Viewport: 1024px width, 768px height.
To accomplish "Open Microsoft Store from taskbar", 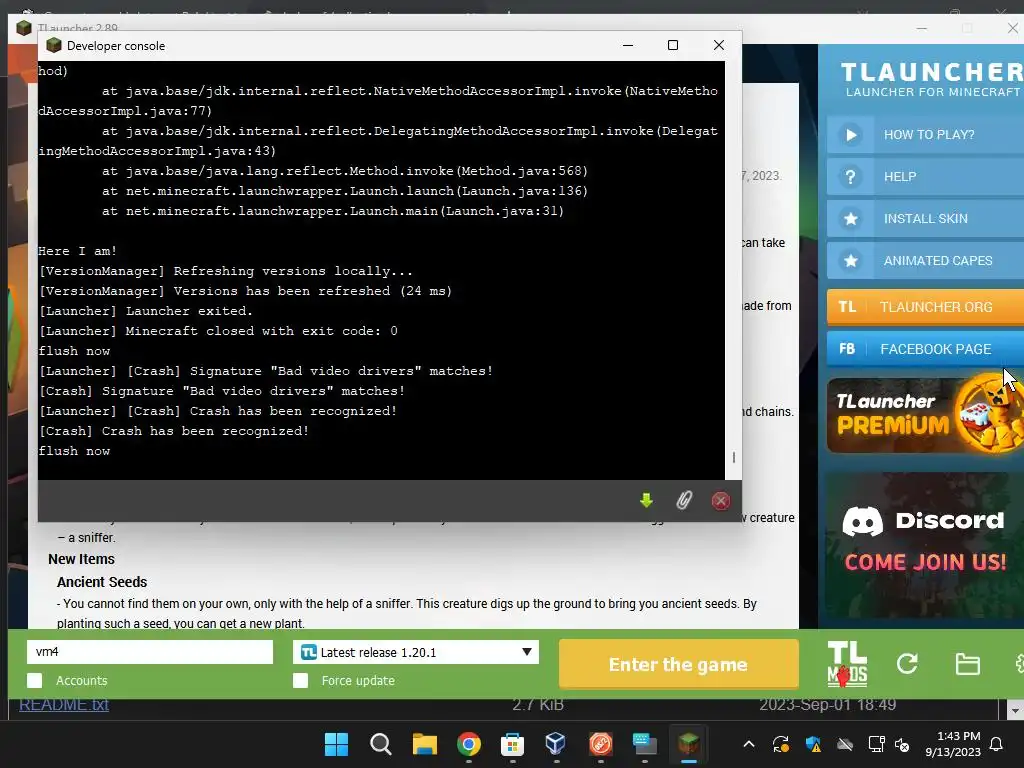I will point(512,744).
